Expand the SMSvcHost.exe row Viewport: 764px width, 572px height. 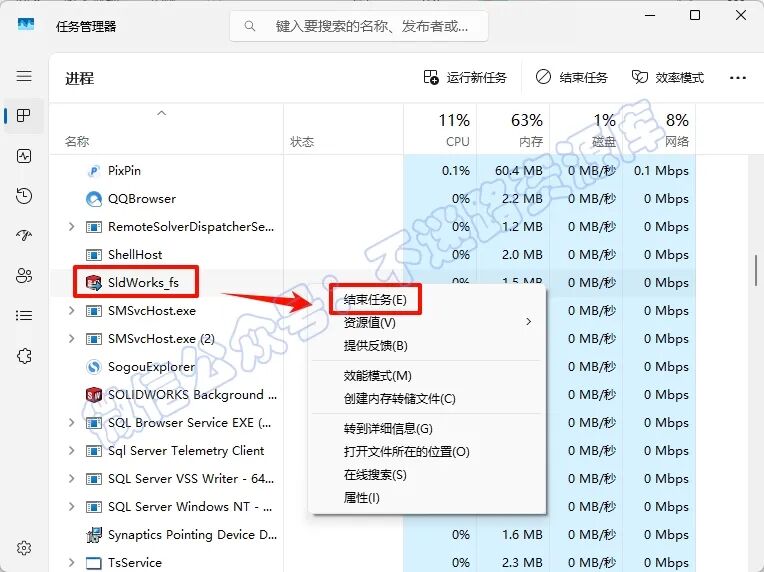(x=72, y=311)
